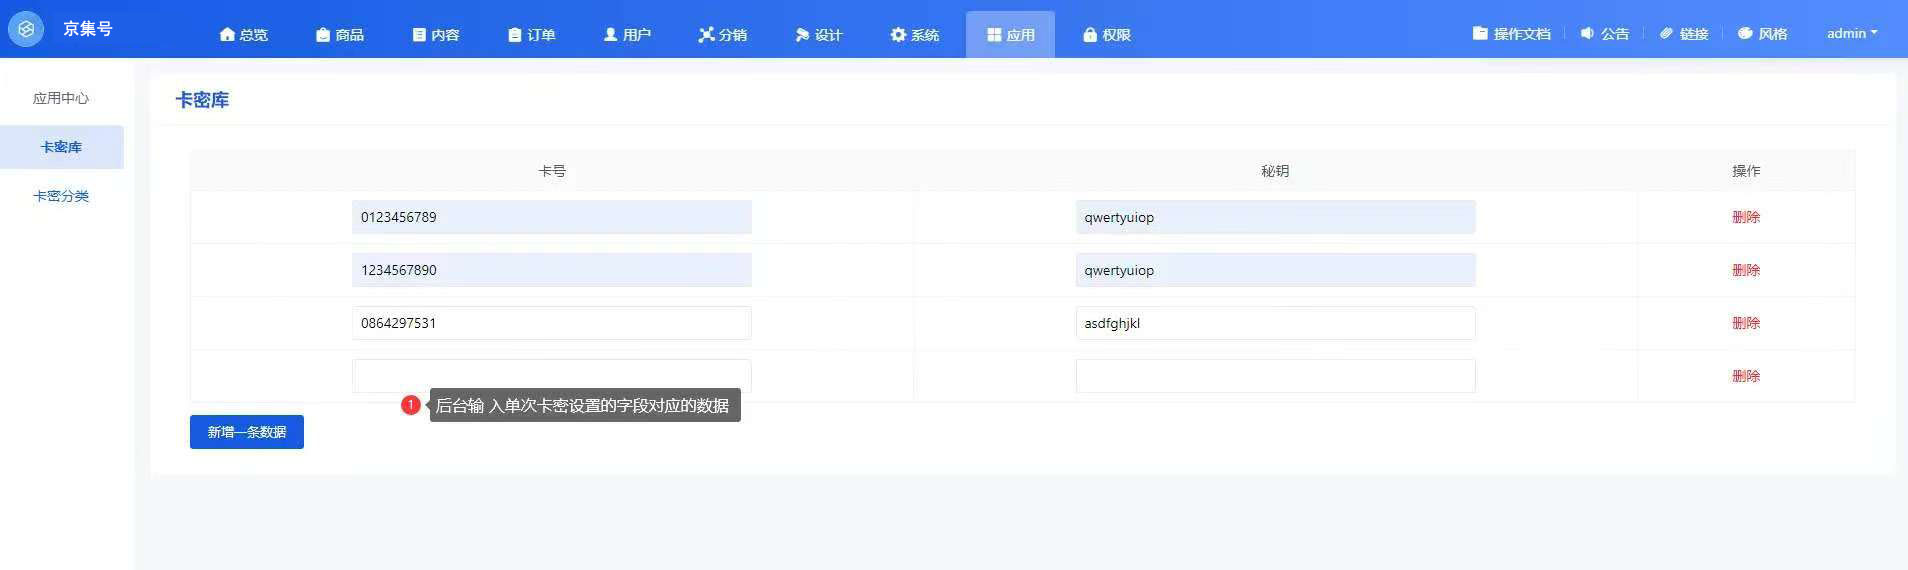Open the 商品 products icon
This screenshot has width=1908, height=570.
click(x=323, y=35)
